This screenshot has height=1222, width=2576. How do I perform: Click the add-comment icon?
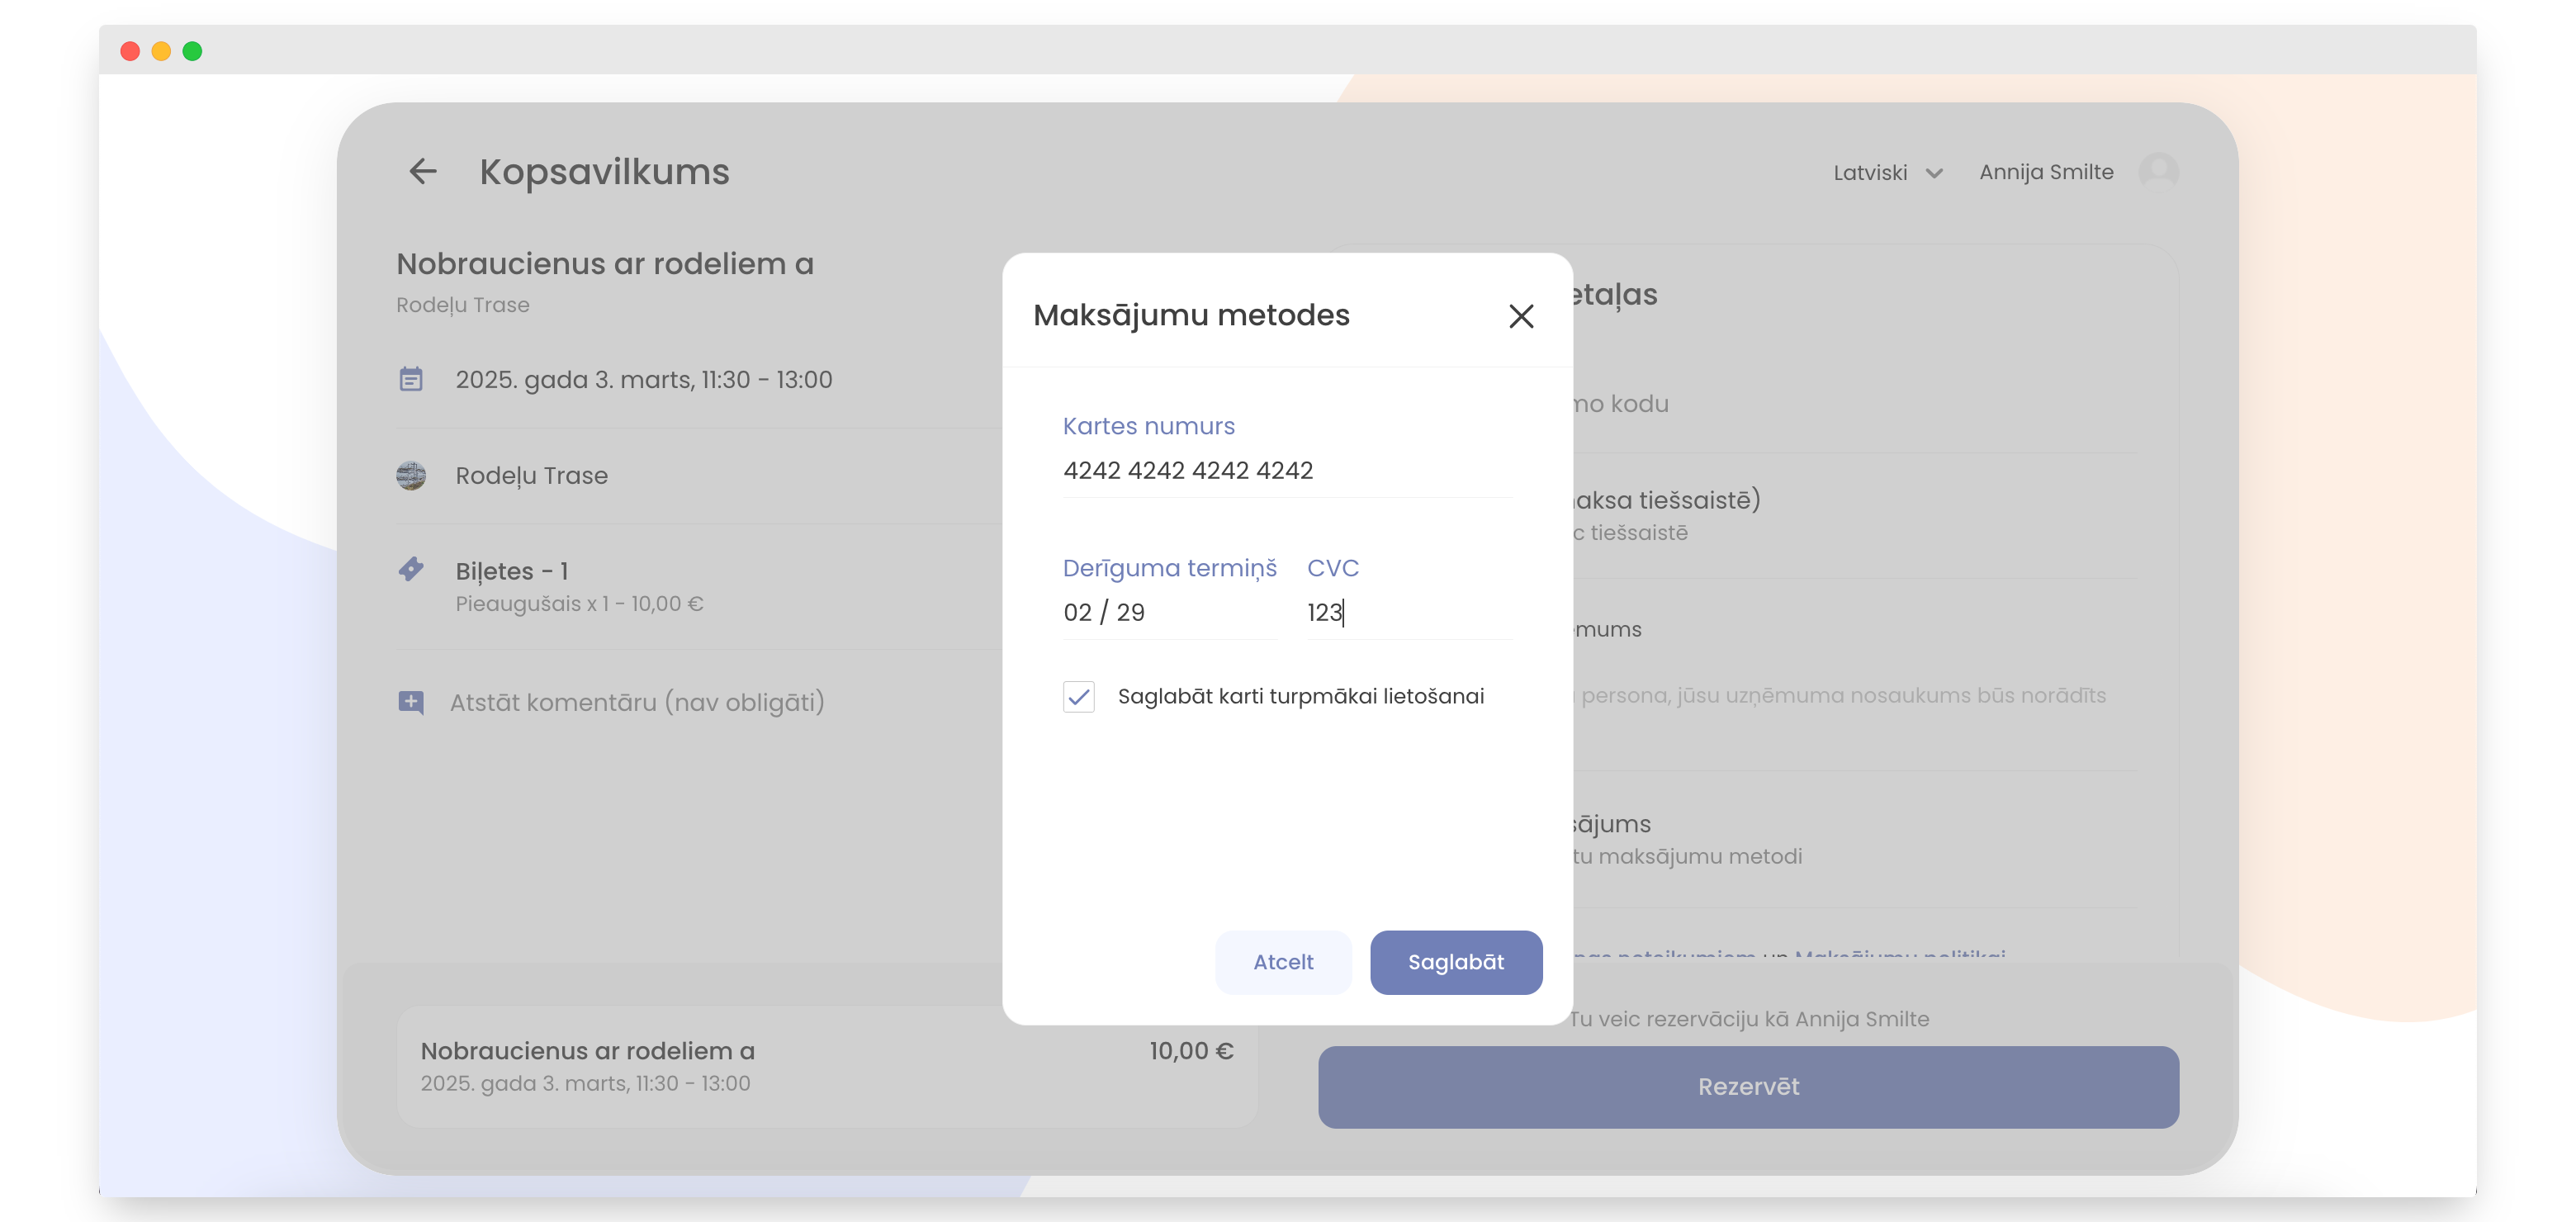[411, 702]
